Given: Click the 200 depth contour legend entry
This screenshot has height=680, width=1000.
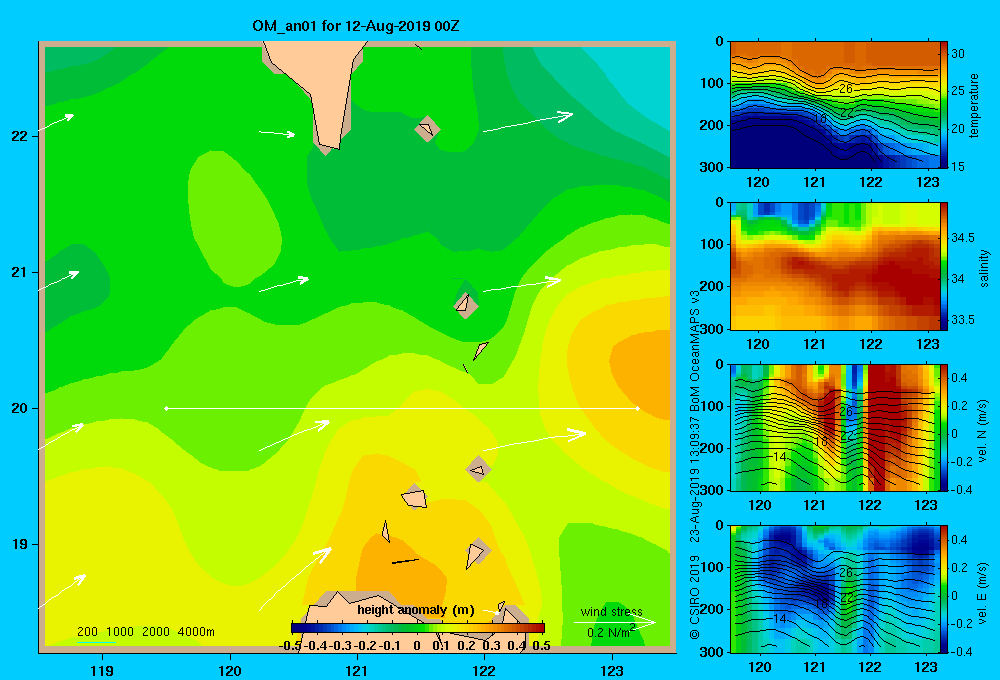Looking at the screenshot, I should [x=87, y=632].
